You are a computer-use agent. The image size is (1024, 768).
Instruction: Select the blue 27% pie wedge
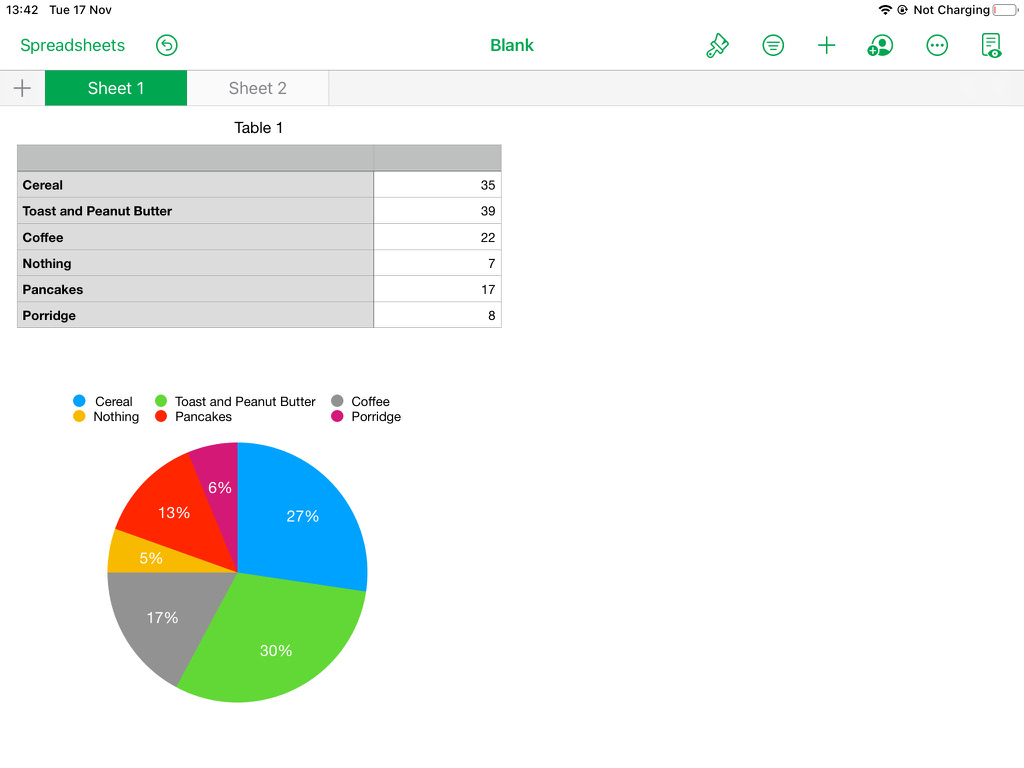click(x=302, y=516)
